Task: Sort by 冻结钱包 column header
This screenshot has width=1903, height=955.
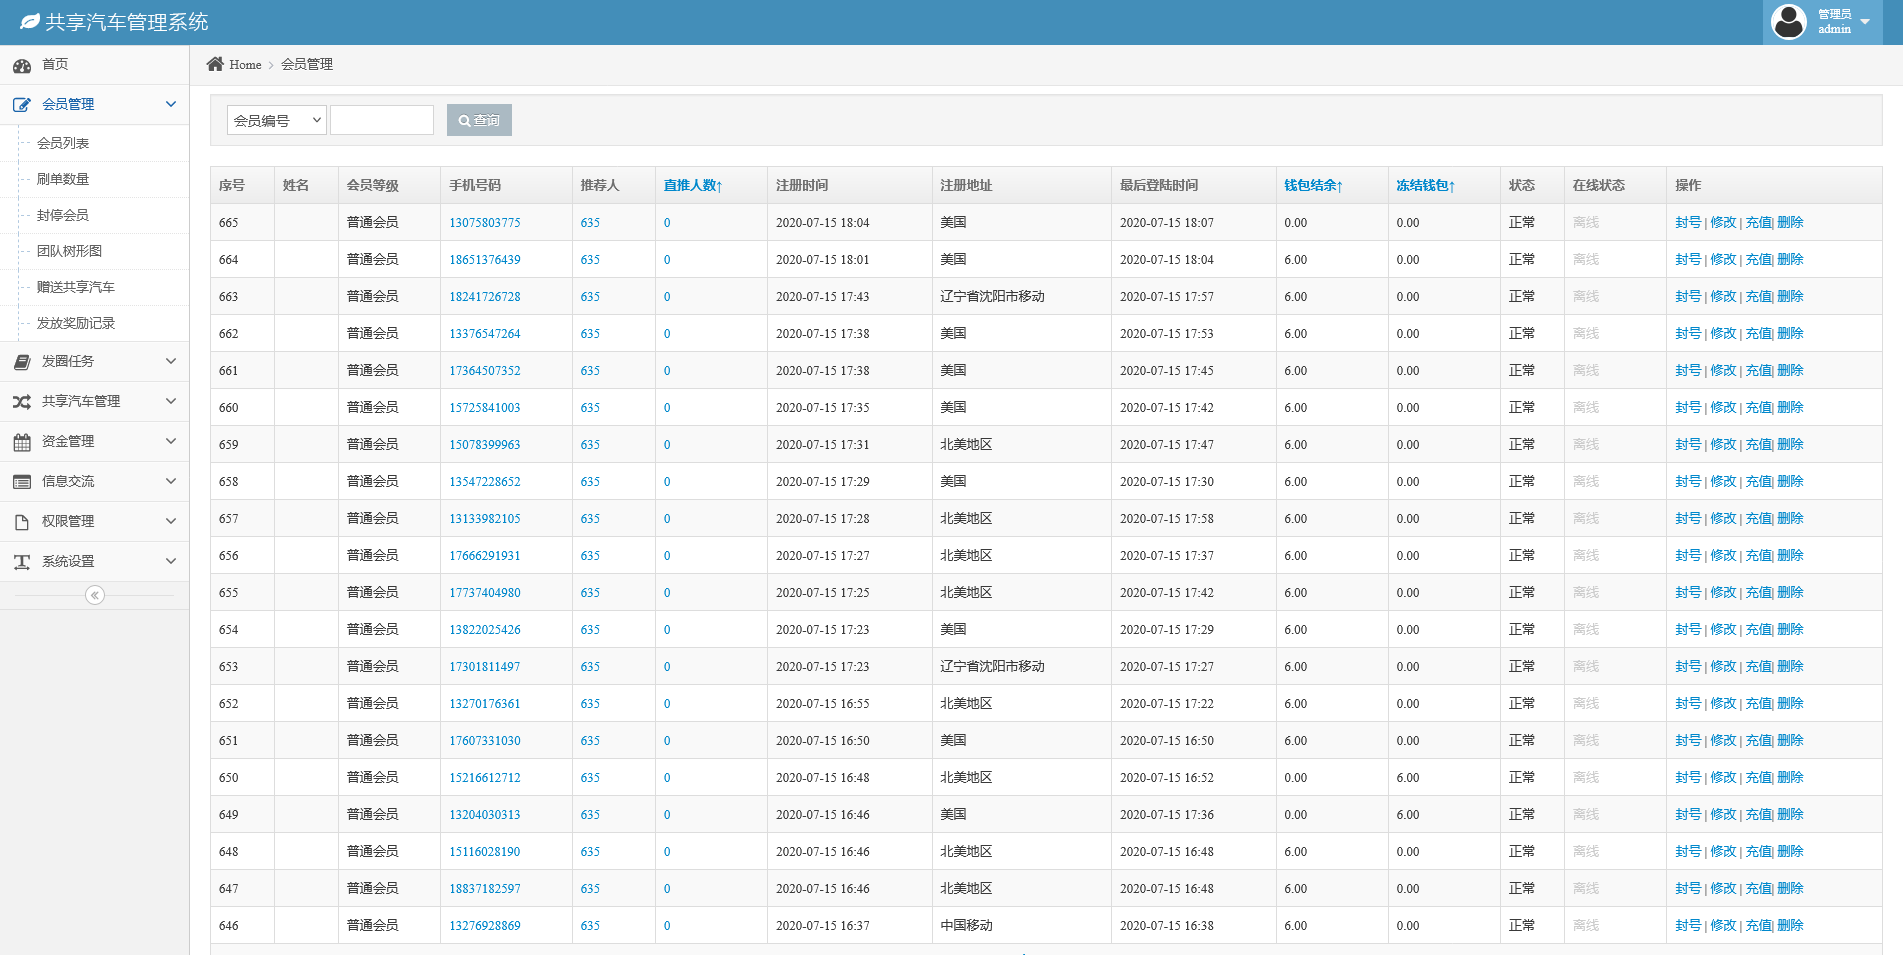Action: pos(1425,185)
